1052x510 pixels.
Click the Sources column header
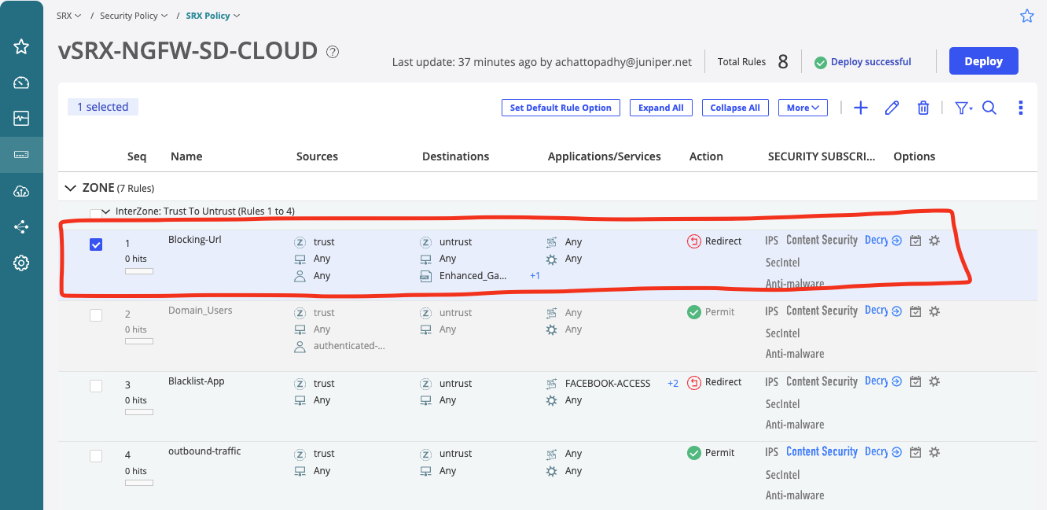[317, 156]
